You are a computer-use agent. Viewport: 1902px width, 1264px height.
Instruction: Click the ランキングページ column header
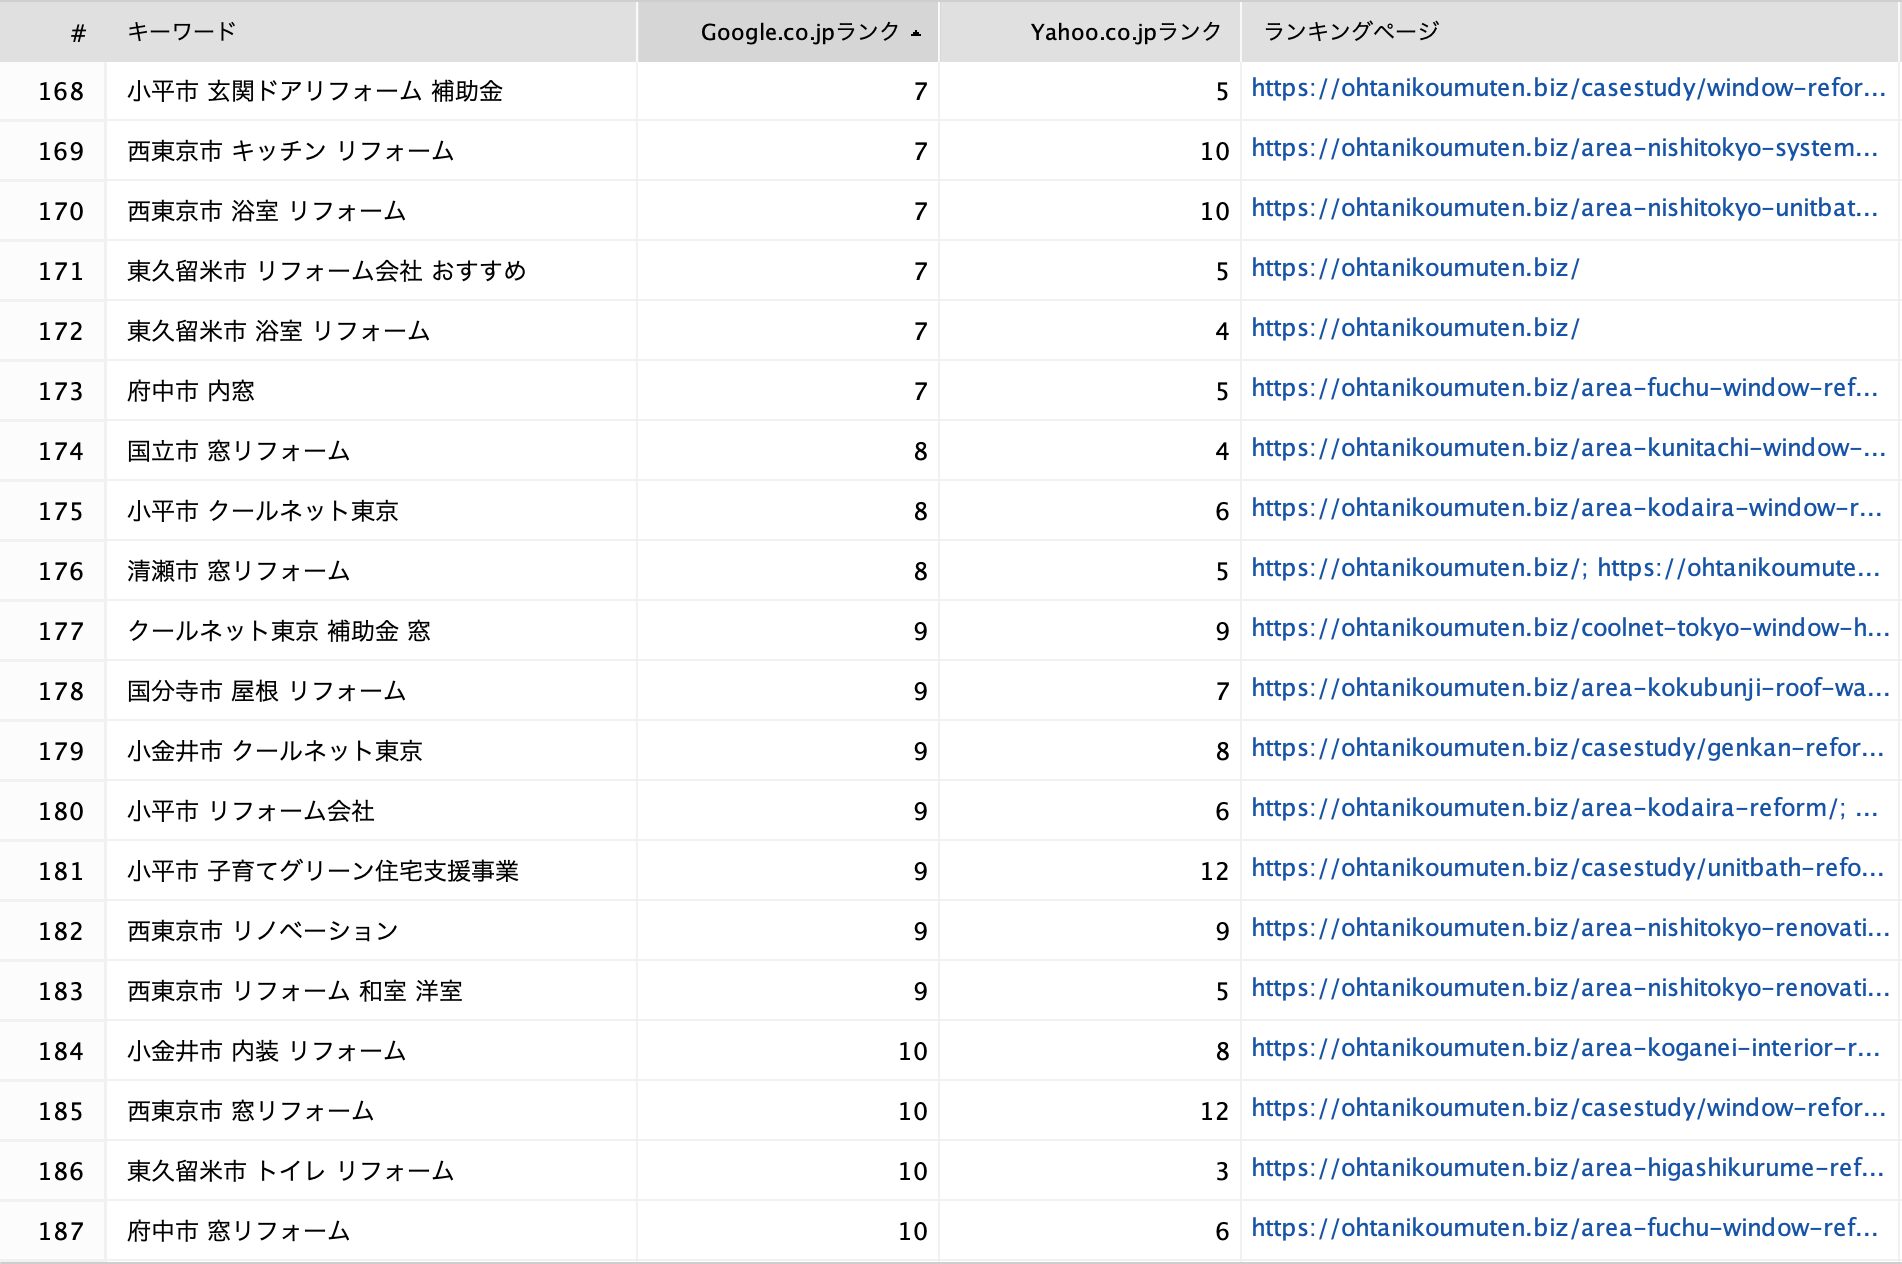1351,32
